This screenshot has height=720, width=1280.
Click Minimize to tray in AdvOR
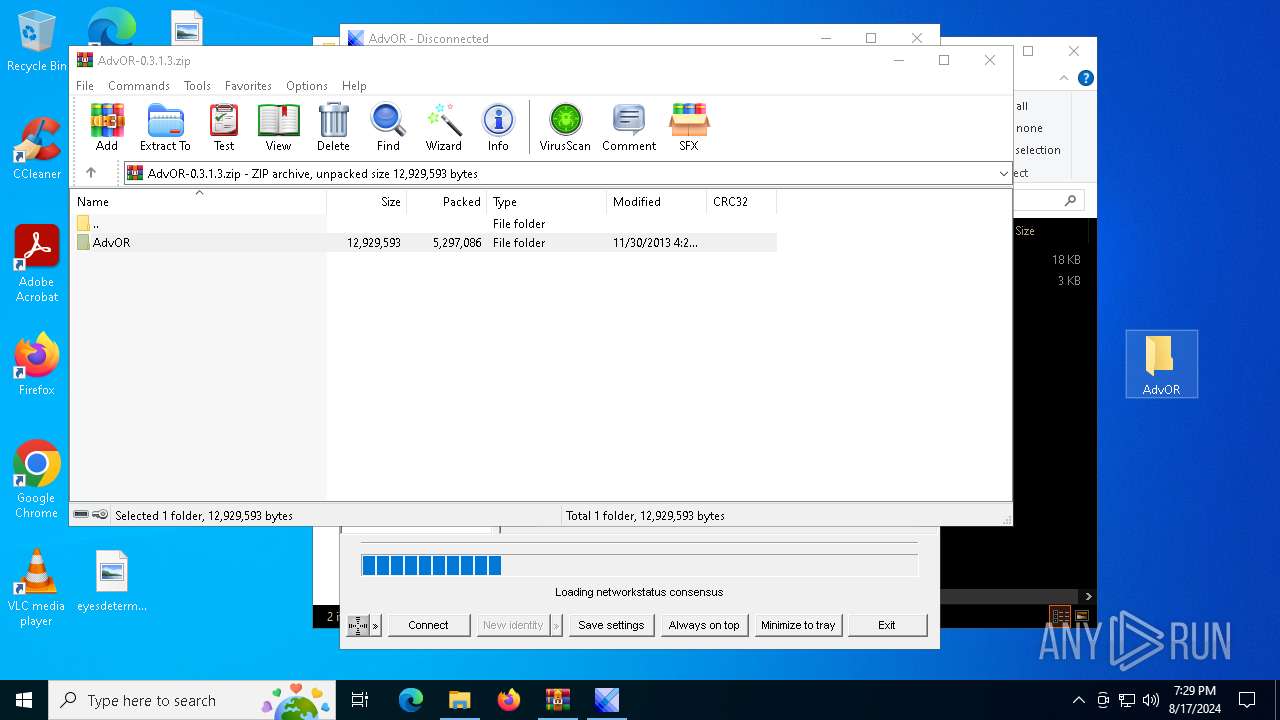(x=798, y=625)
